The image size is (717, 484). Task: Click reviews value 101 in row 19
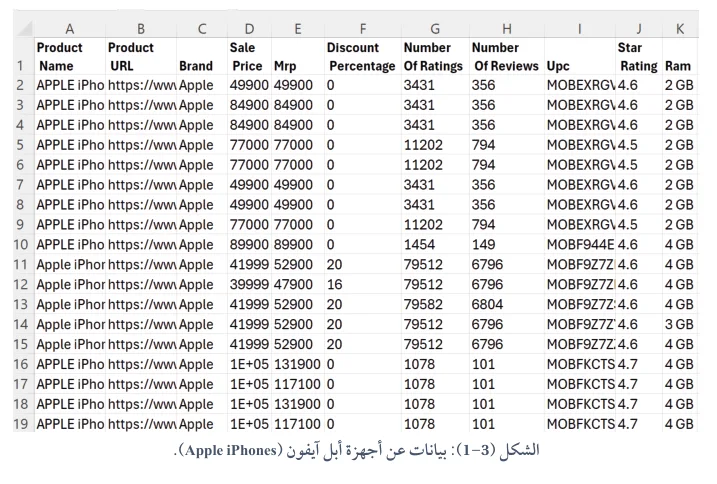[507, 424]
